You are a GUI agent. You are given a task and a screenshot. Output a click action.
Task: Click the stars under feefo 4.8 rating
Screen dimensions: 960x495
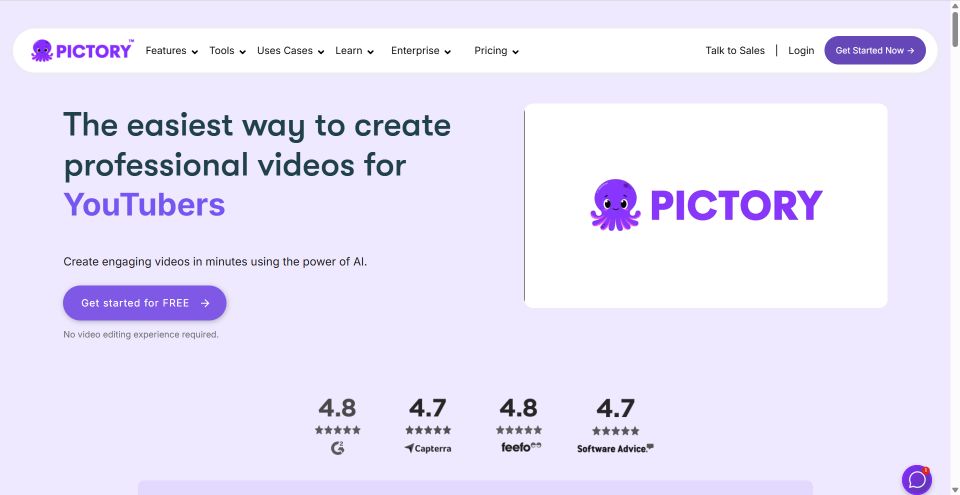519,430
